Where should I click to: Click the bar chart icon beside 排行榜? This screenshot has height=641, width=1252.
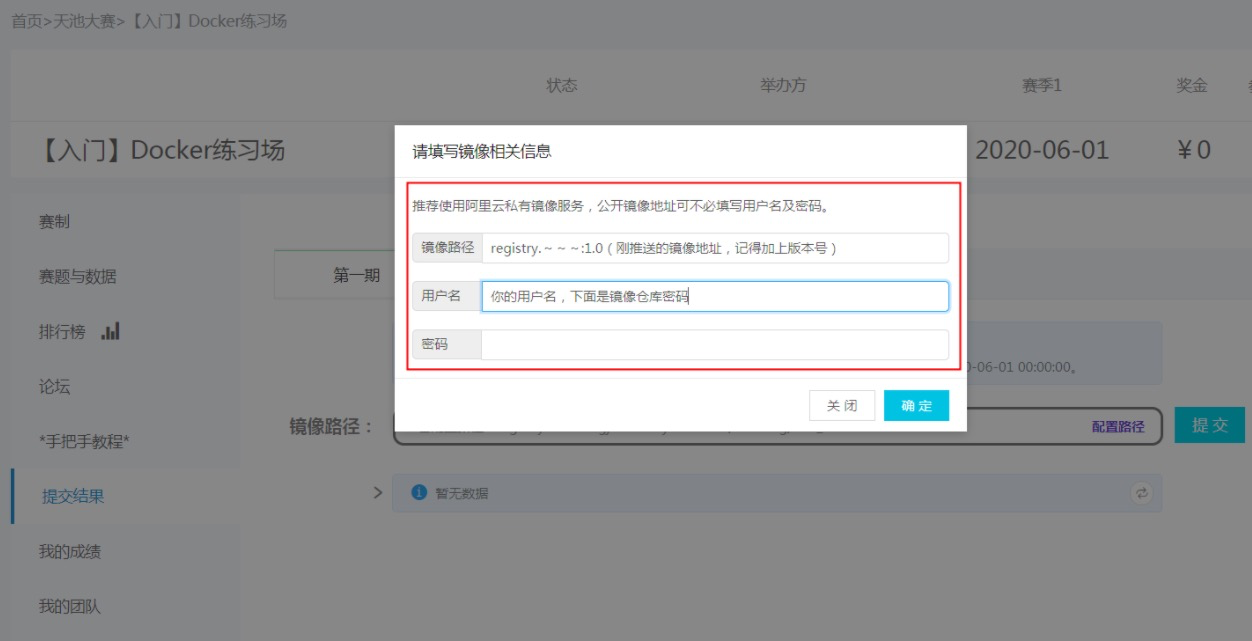(x=110, y=331)
